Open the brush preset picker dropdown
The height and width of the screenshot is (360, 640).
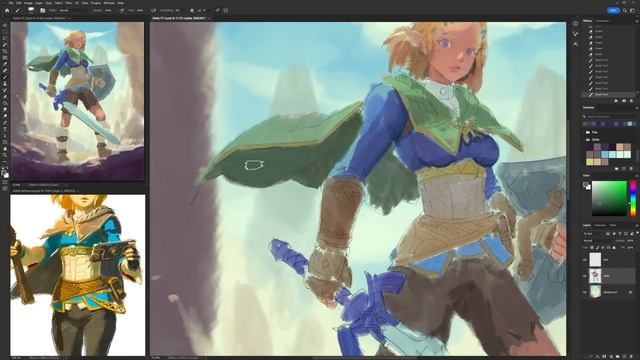tap(31, 10)
